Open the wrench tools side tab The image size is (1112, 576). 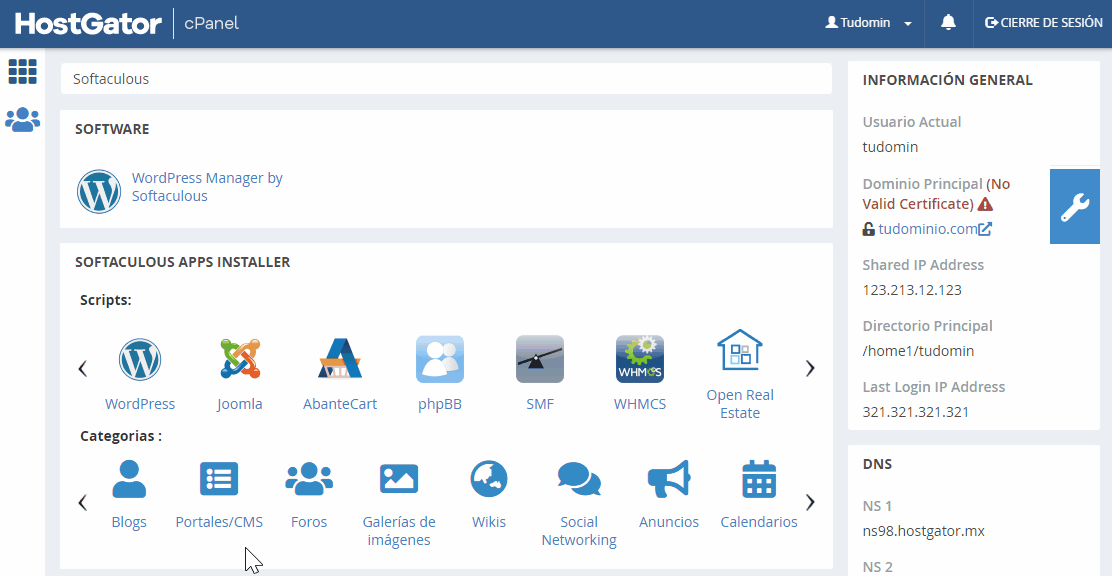tap(1074, 207)
